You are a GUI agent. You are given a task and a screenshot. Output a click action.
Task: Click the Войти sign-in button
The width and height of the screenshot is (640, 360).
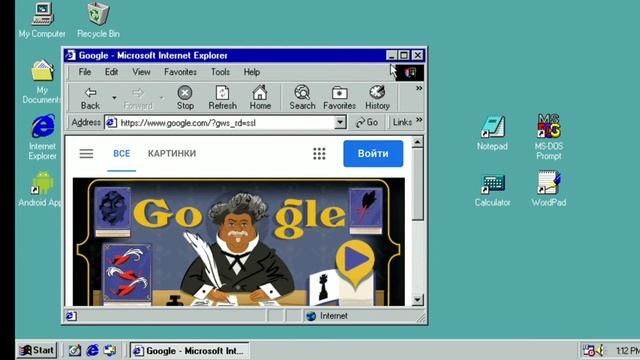pyautogui.click(x=373, y=153)
